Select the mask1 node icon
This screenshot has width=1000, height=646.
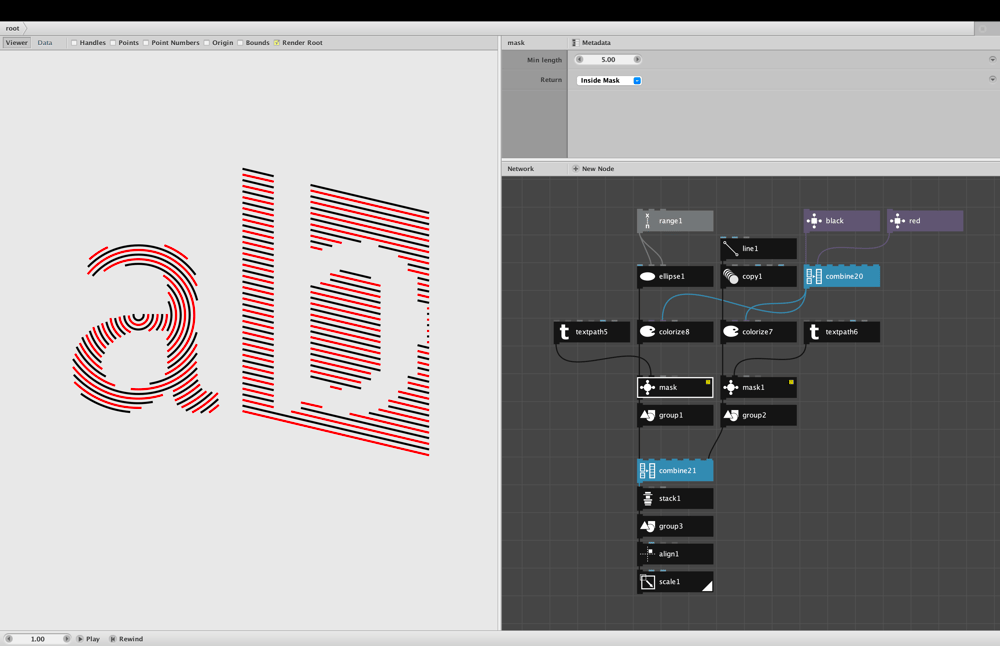[x=731, y=387]
